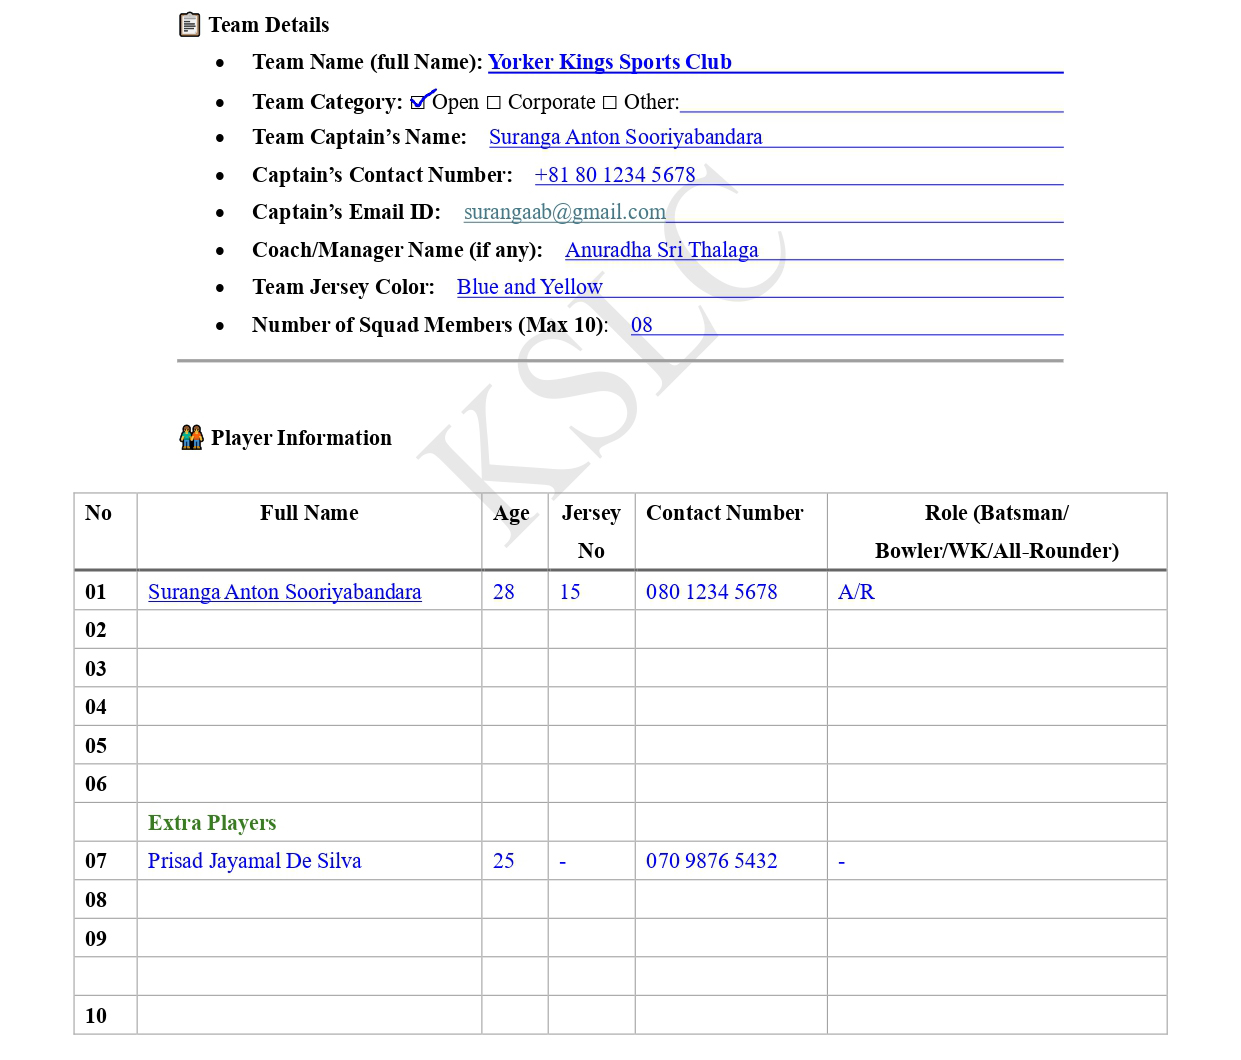Viewport: 1241px width, 1060px height.
Task: Click contact number 070 9876 5432 in table
Action: [711, 861]
